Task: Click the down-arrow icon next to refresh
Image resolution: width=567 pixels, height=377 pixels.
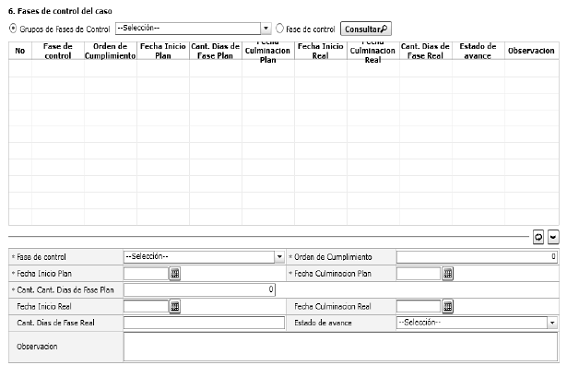Action: [553, 237]
